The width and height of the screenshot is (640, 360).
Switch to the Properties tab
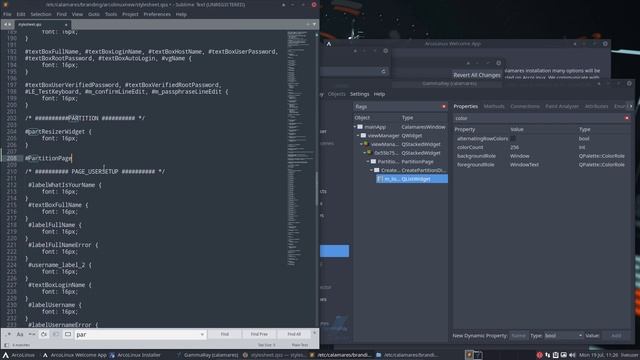click(x=465, y=106)
